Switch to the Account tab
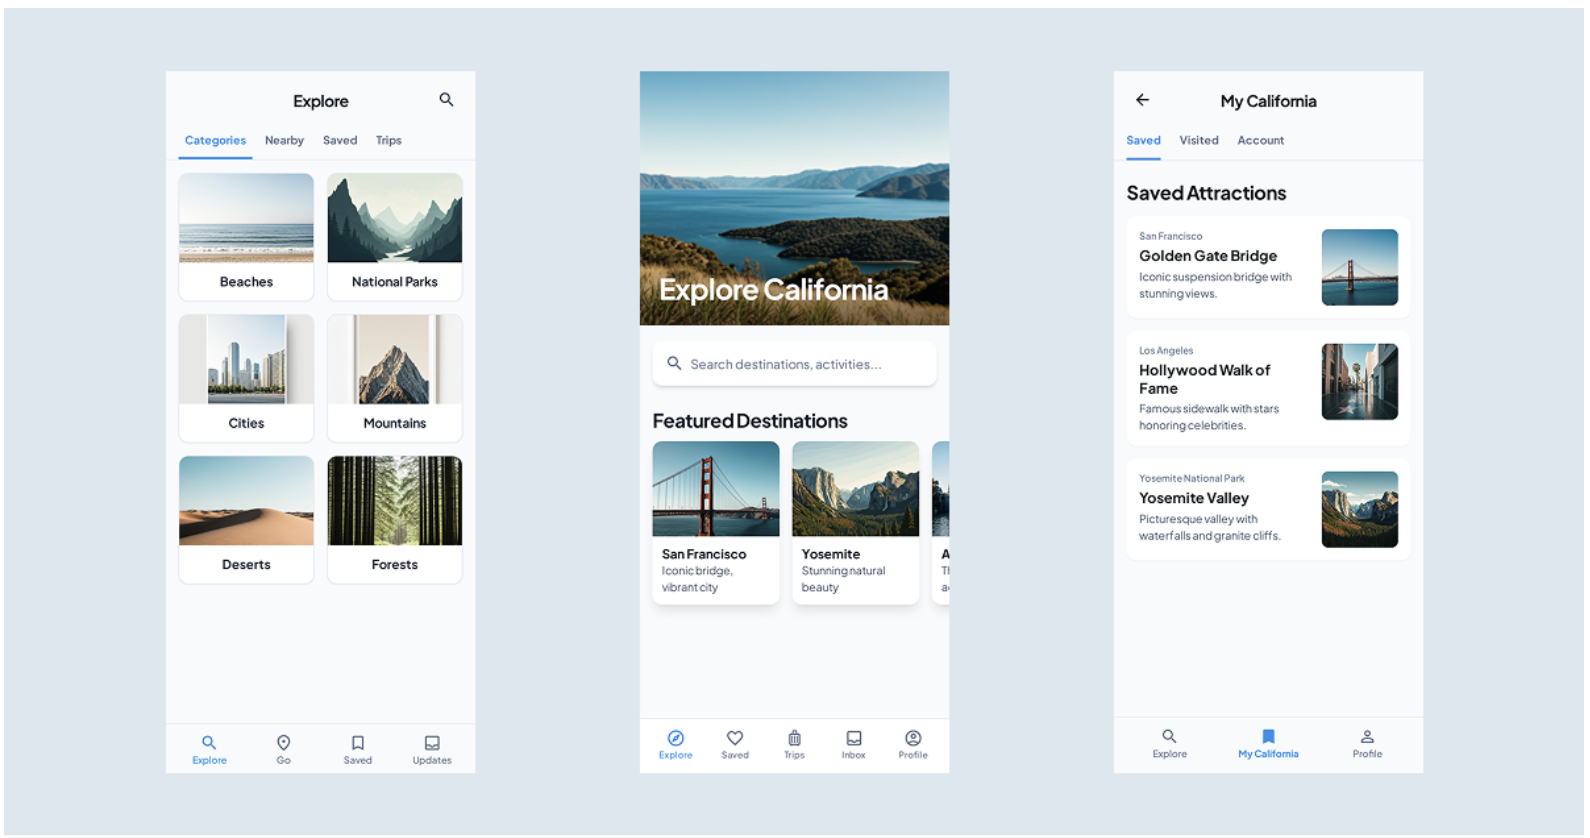This screenshot has width=1590, height=838. coord(1261,141)
